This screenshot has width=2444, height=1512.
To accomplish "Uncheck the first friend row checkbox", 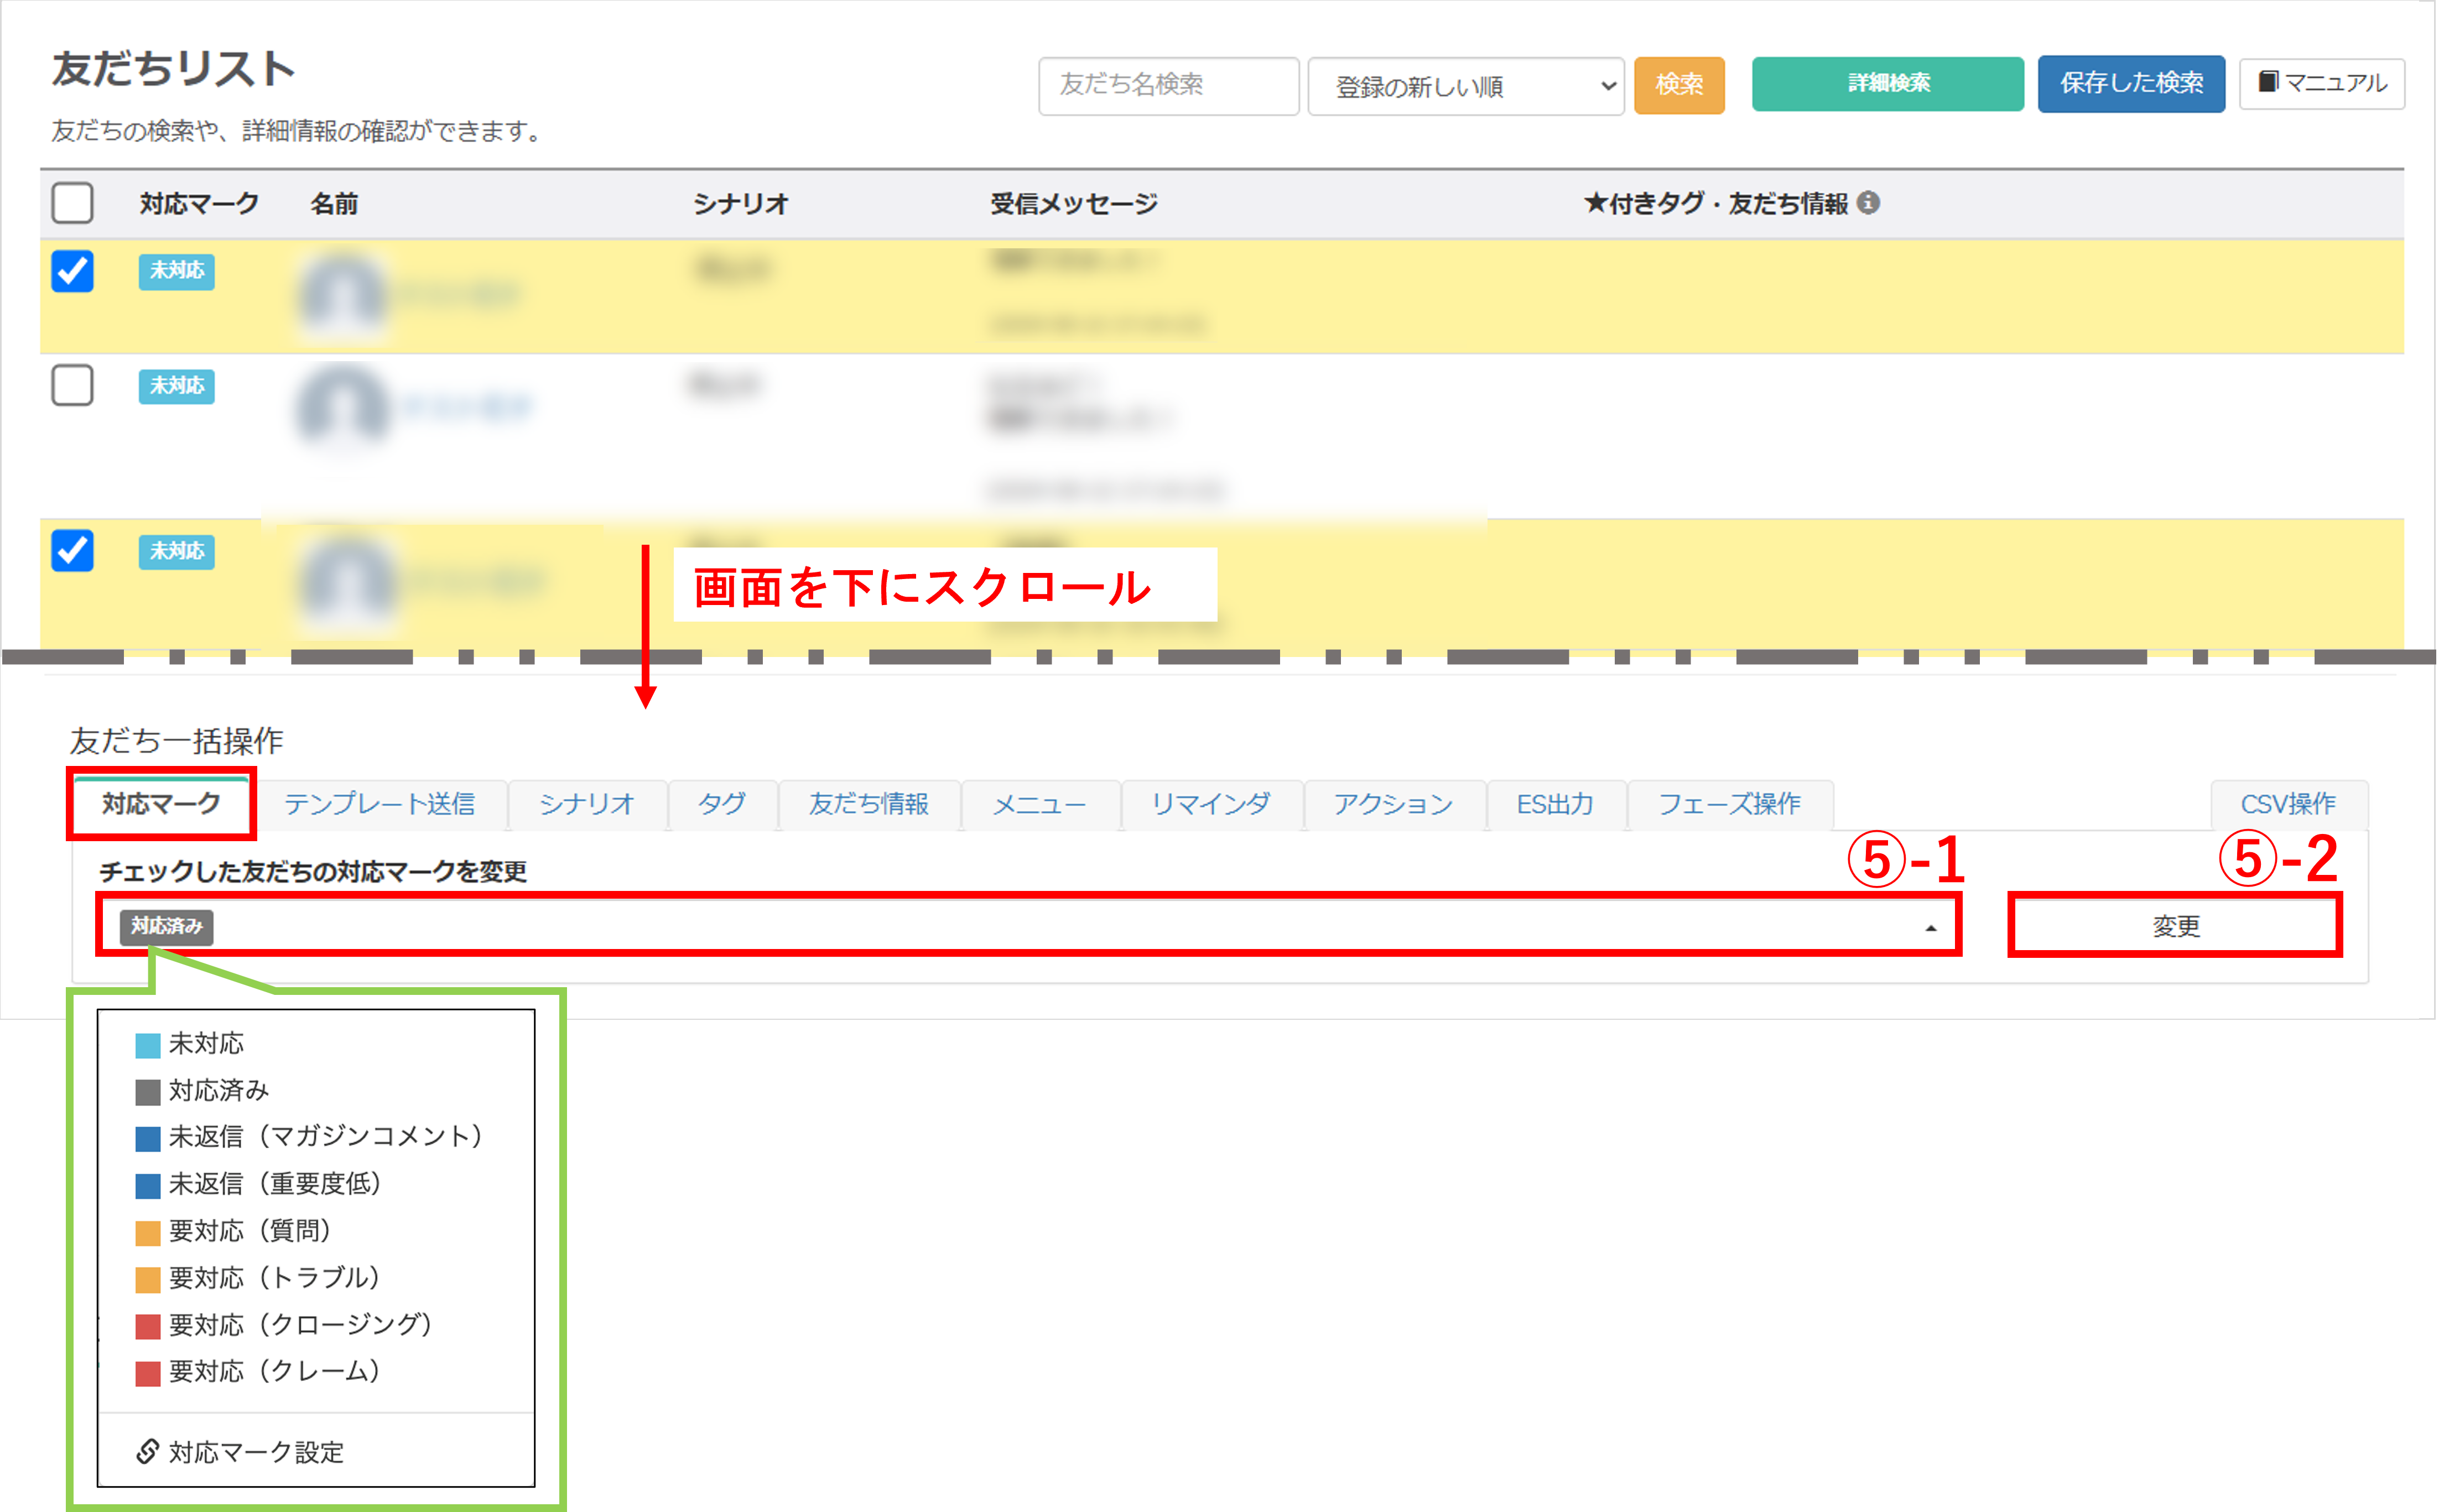I will click(72, 271).
